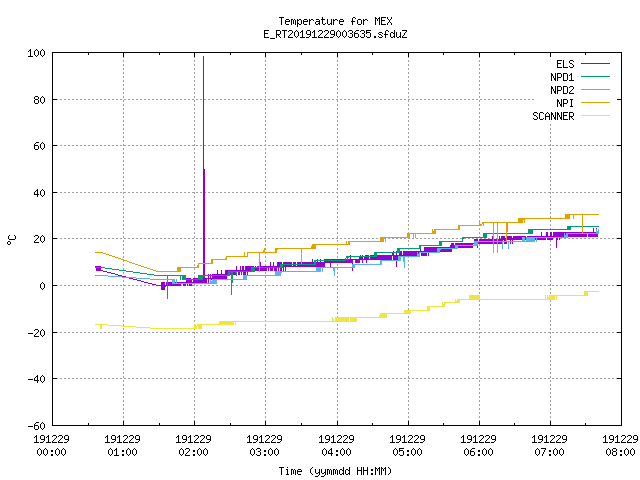This screenshot has width=640, height=480.
Task: Click the y-axis label 40
Action: pyautogui.click(x=39, y=193)
